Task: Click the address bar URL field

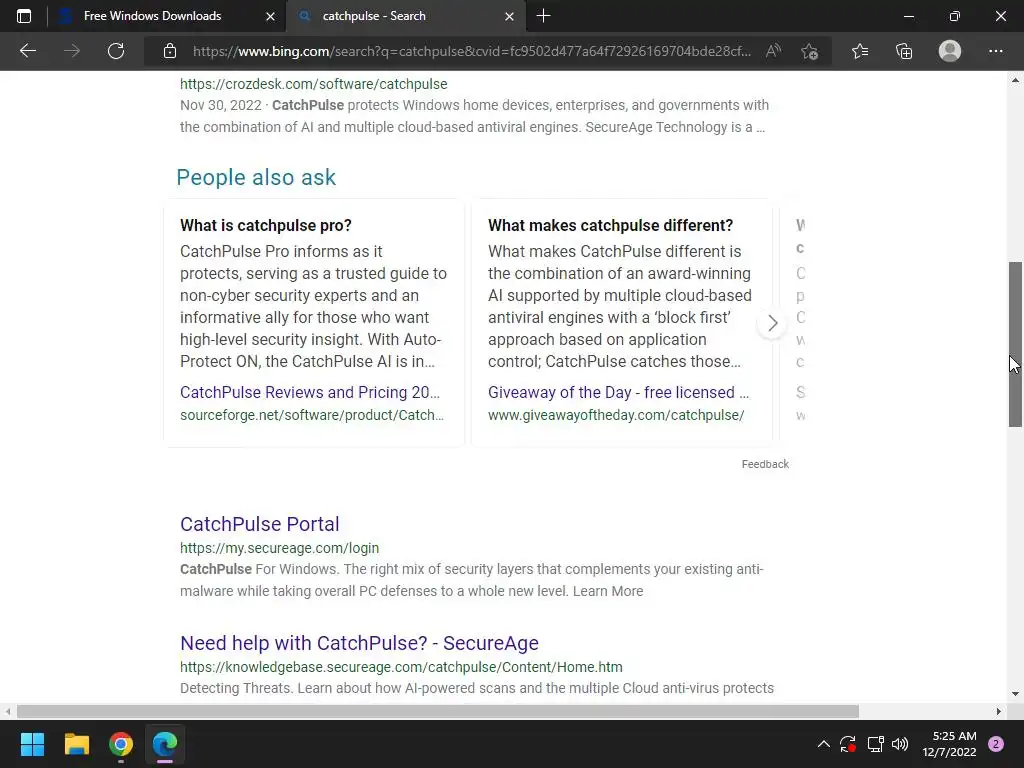Action: coord(472,51)
